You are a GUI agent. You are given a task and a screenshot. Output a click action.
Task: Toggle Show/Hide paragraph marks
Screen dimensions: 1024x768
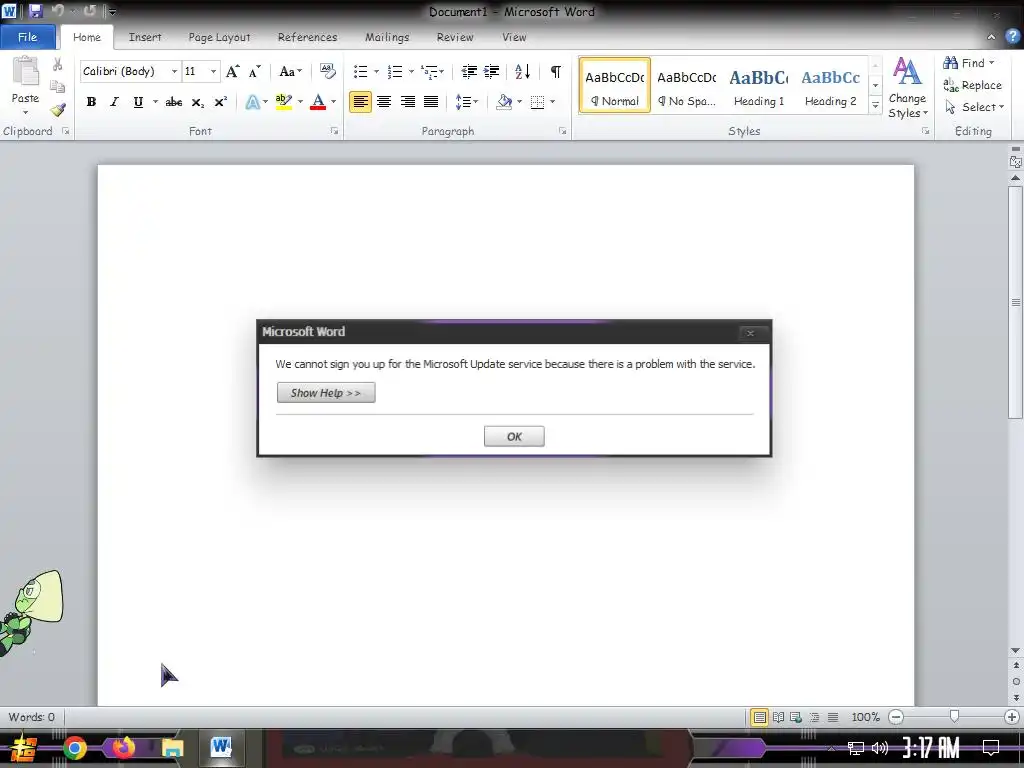(x=556, y=71)
